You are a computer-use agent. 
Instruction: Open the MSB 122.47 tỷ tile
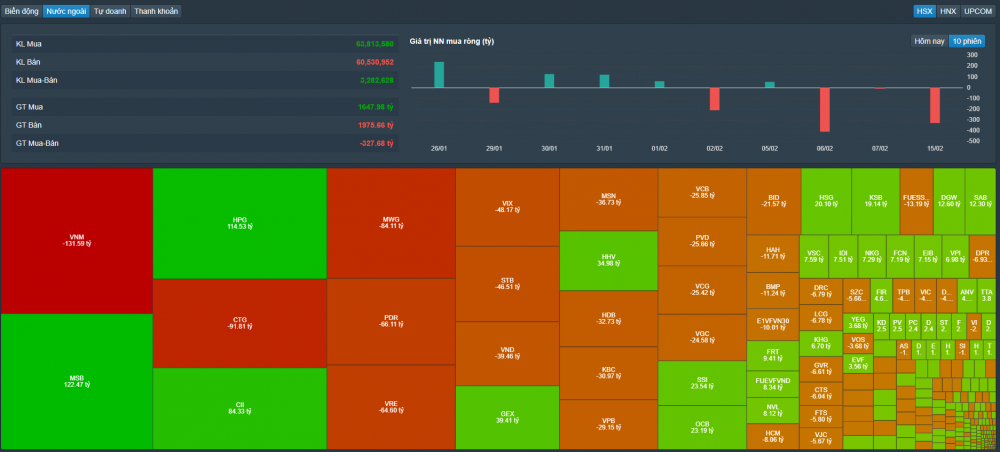tap(77, 381)
